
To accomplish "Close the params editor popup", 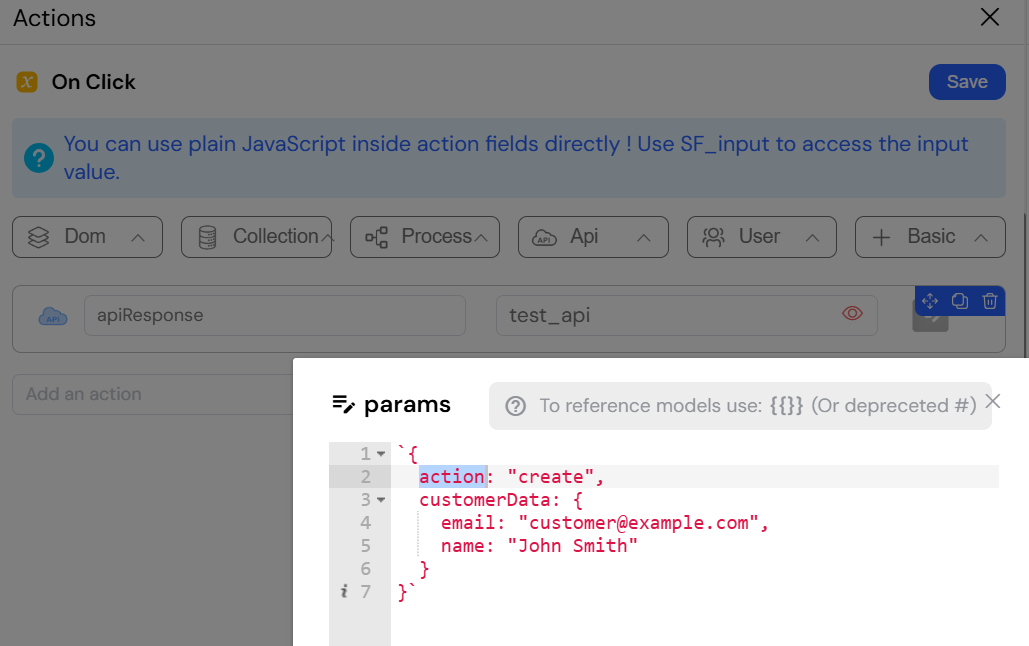I will click(x=993, y=401).
